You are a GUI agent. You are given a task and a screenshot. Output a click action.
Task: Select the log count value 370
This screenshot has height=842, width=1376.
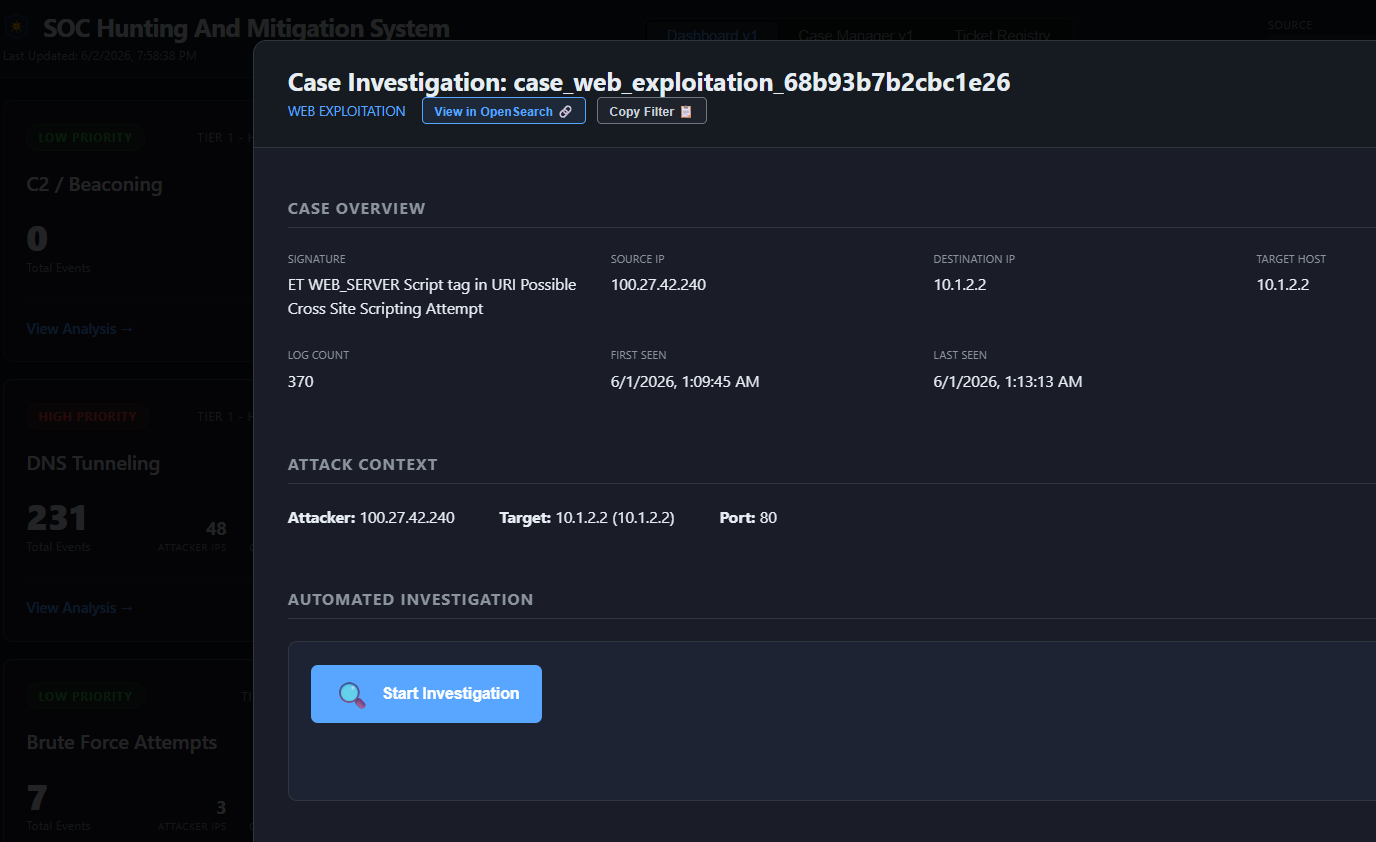[x=301, y=381]
